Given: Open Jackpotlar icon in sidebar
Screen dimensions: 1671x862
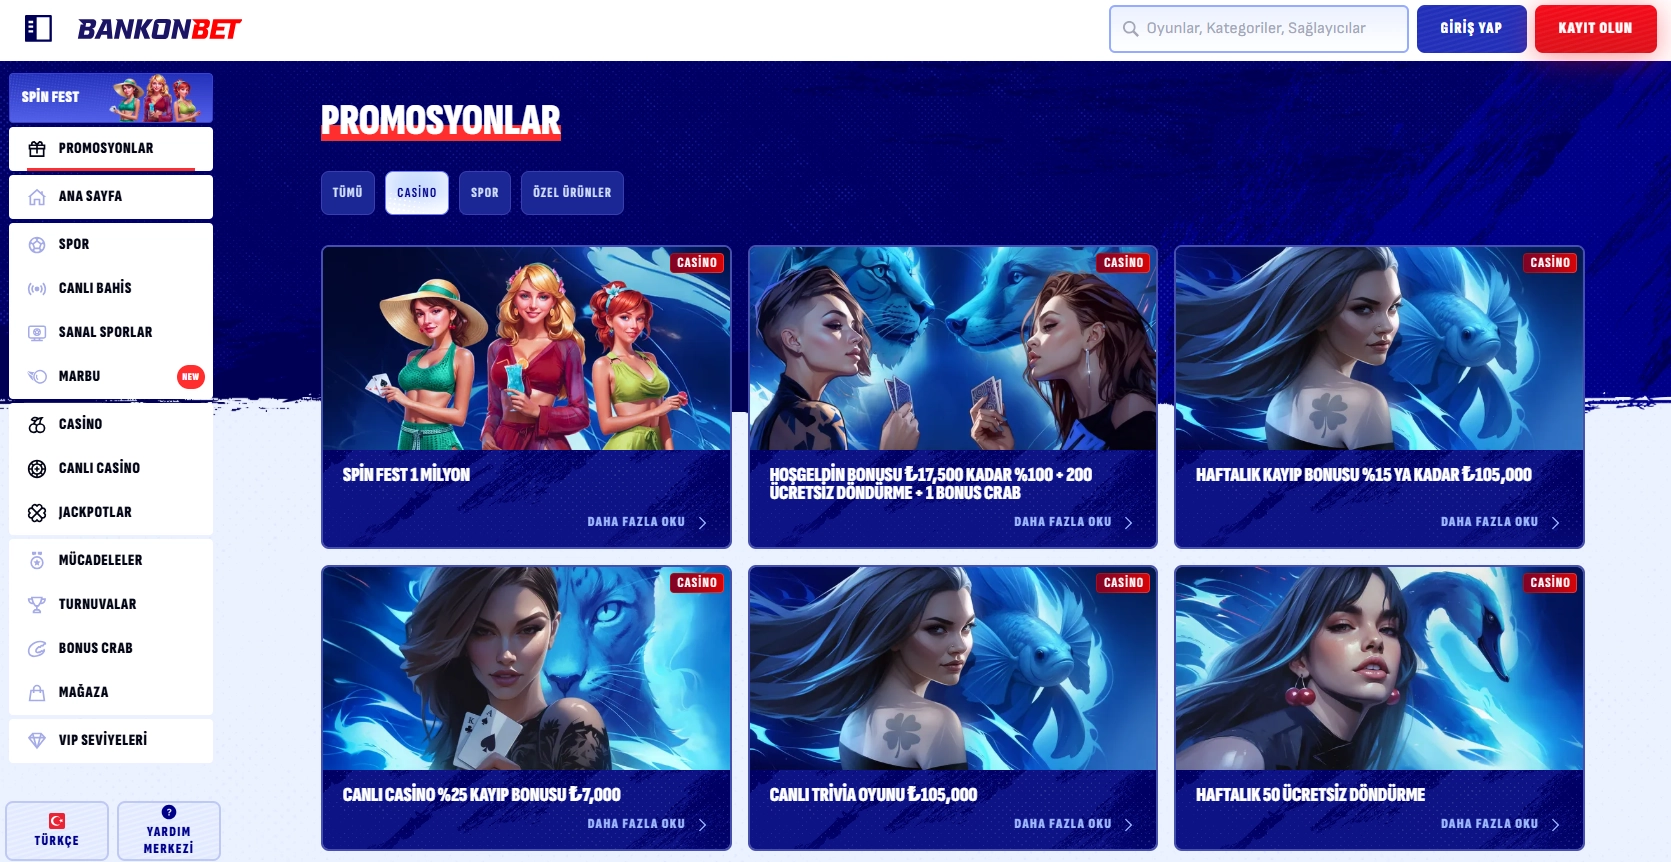Looking at the screenshot, I should 37,513.
